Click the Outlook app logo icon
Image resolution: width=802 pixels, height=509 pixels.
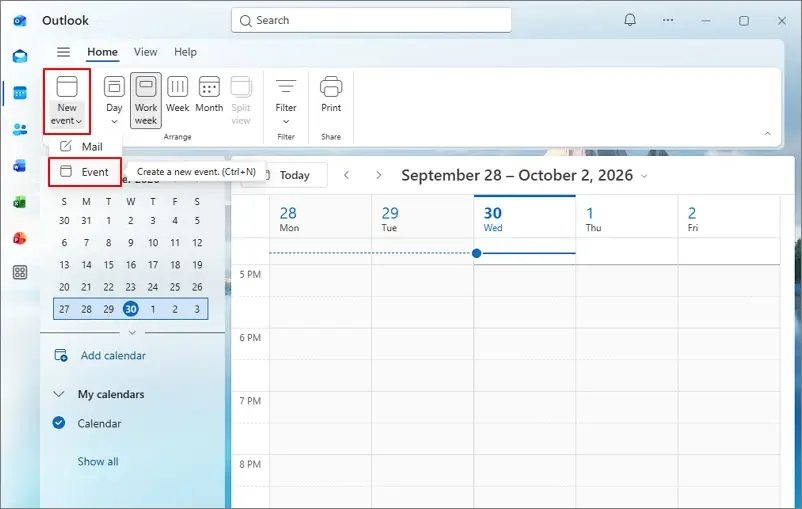click(x=20, y=20)
